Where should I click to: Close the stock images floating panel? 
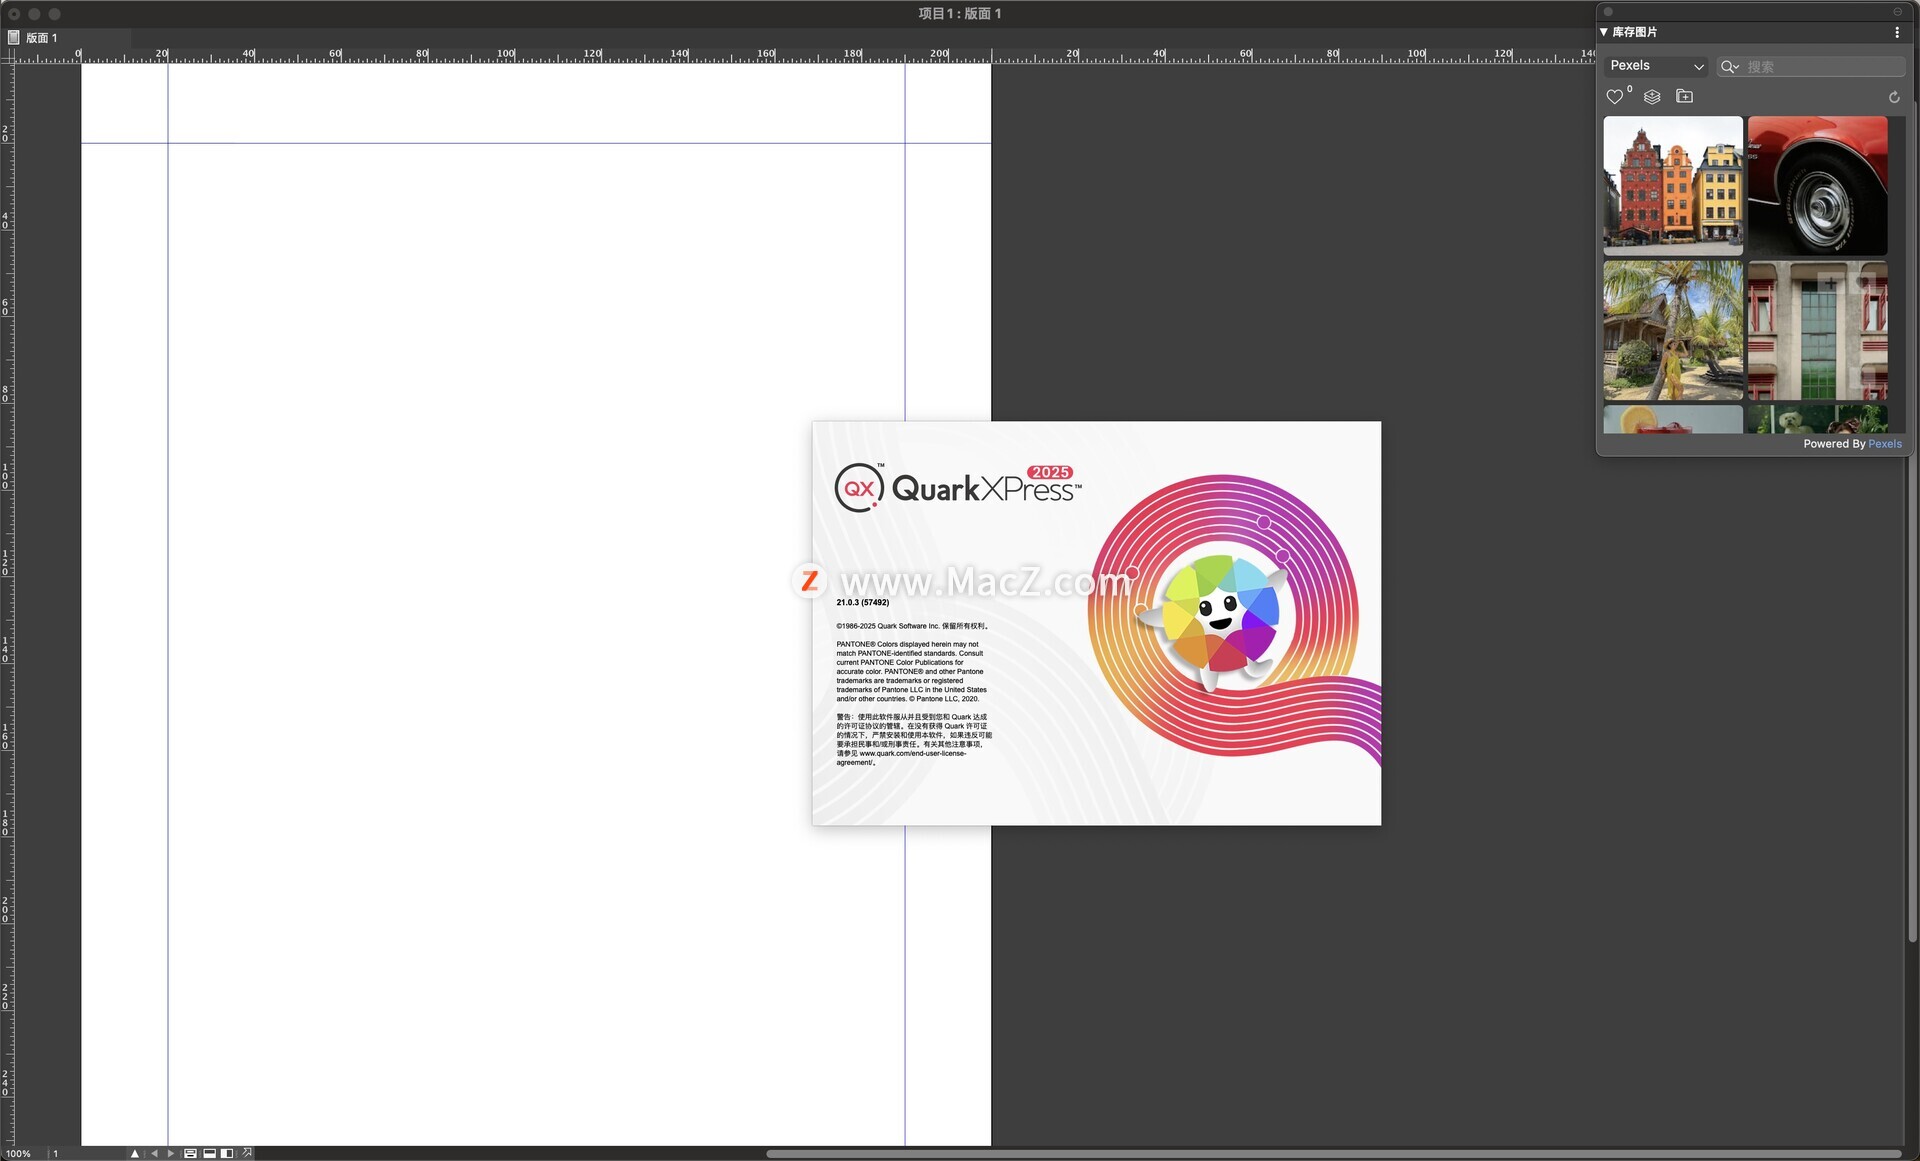coord(1608,12)
